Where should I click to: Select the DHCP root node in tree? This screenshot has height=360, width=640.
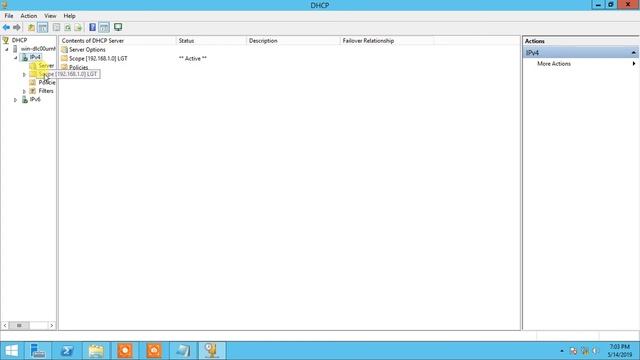19,40
